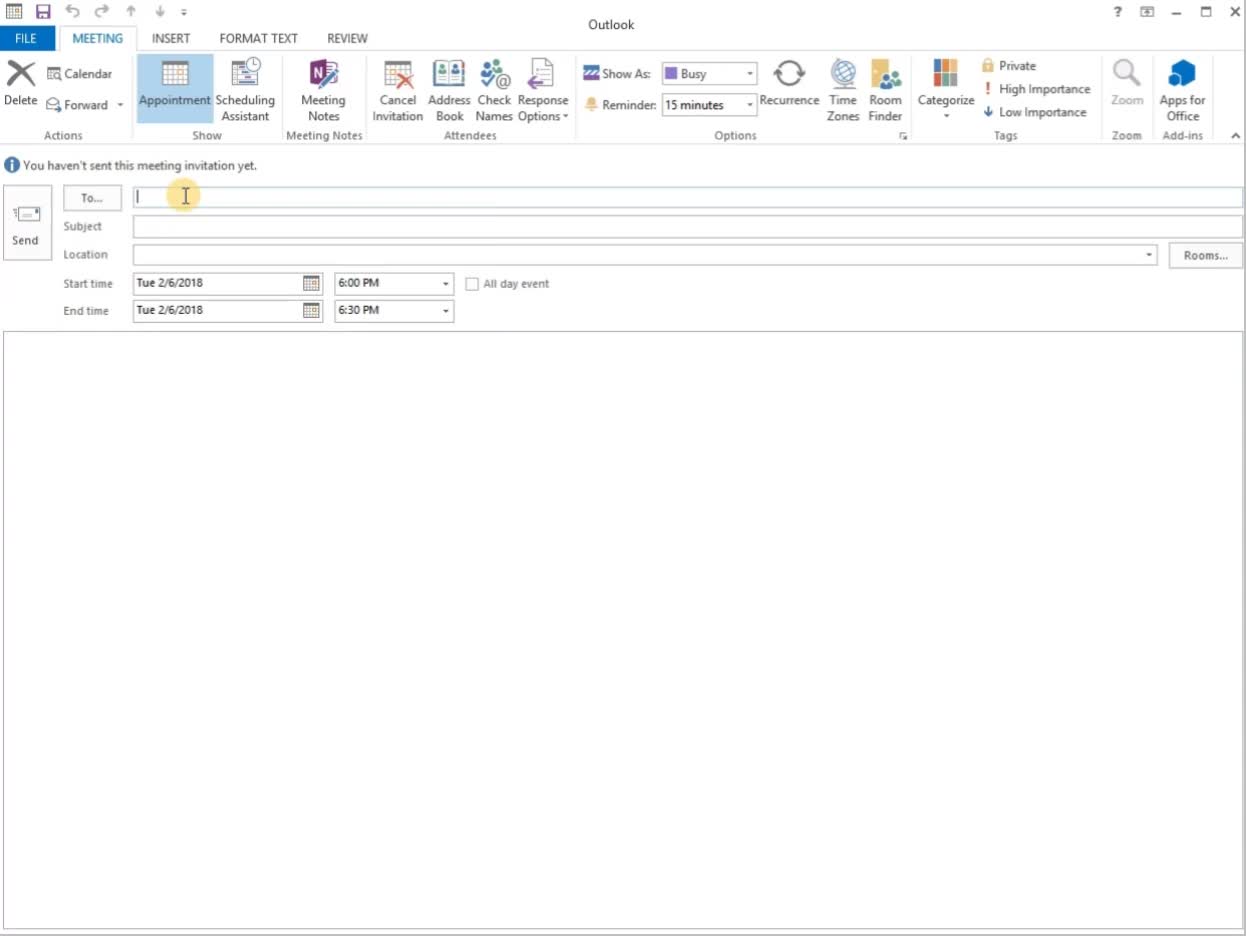
Task: Open the End time date picker
Action: [311, 310]
